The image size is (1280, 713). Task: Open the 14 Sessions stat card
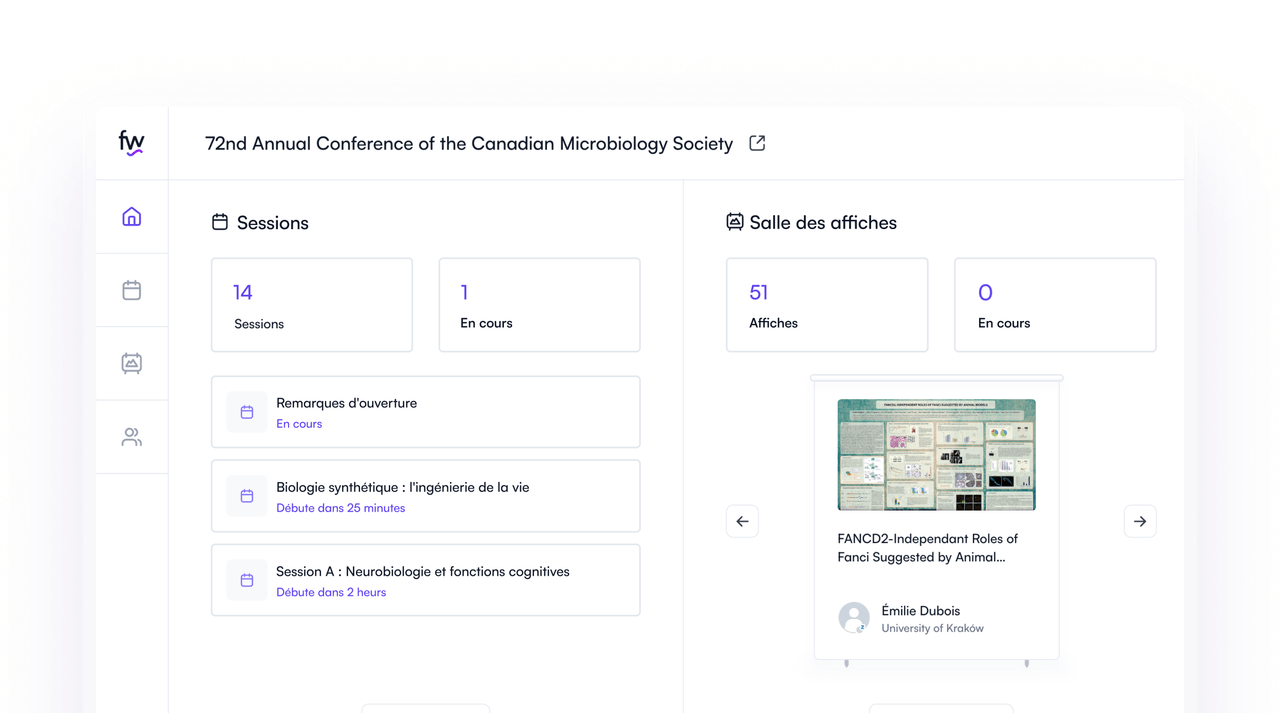[x=311, y=305]
